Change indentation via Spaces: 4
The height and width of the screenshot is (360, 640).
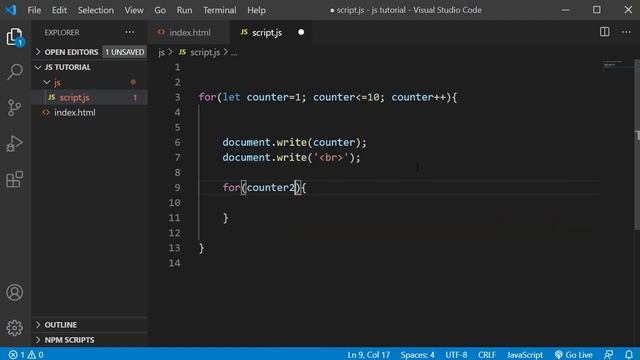418,354
